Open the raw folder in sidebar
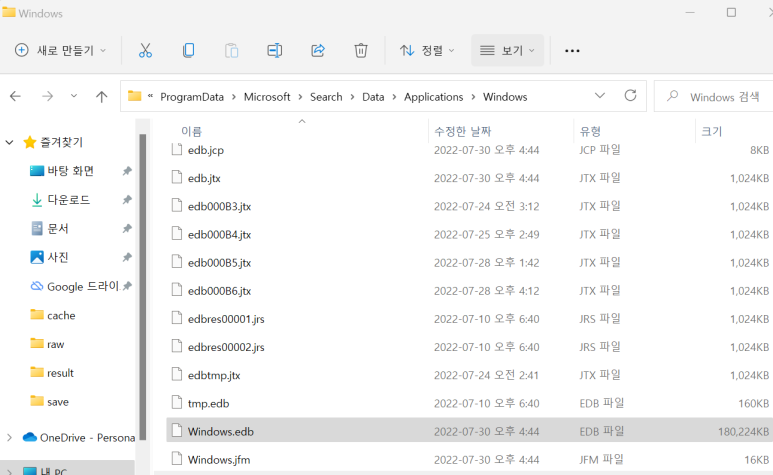Screen dimensions: 773x475 [55, 344]
